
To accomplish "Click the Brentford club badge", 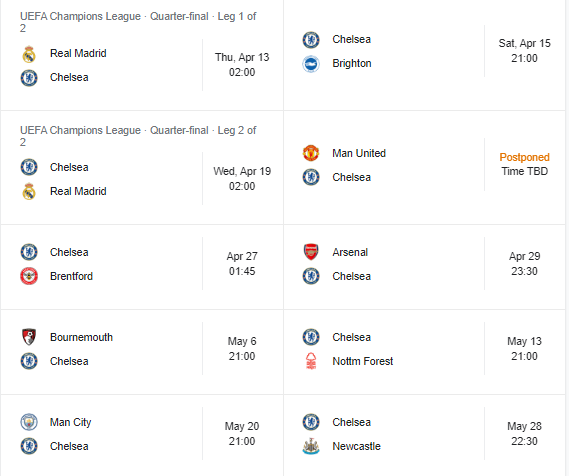I will pos(29,276).
